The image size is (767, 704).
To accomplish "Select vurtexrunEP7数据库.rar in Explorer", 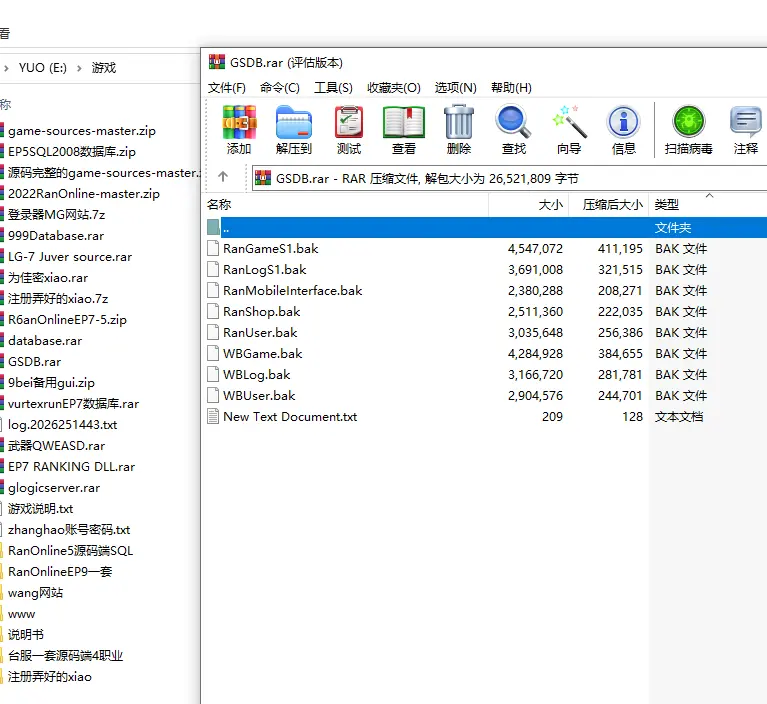I will coord(73,404).
